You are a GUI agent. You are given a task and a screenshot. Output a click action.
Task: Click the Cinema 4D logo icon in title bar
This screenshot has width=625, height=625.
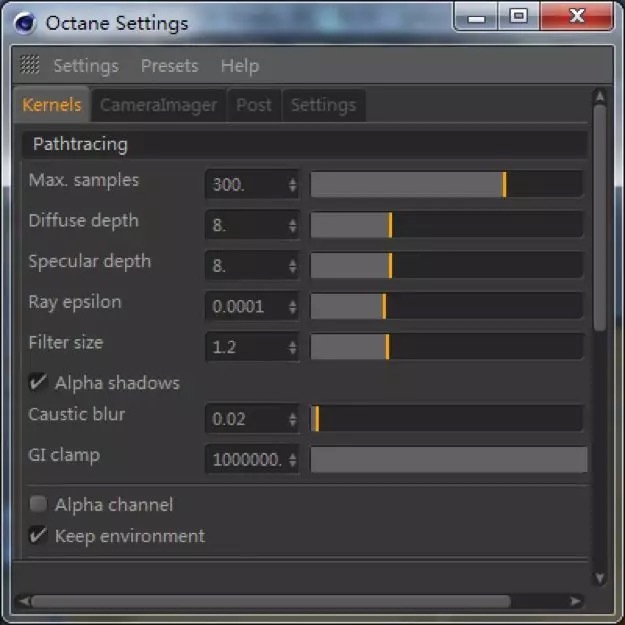tap(25, 23)
